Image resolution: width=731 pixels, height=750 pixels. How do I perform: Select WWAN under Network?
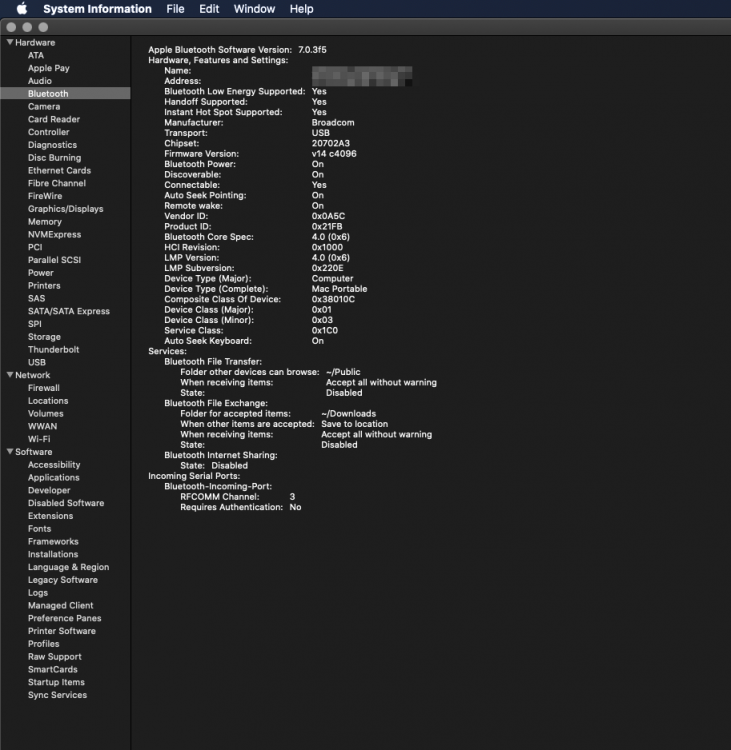click(x=42, y=426)
